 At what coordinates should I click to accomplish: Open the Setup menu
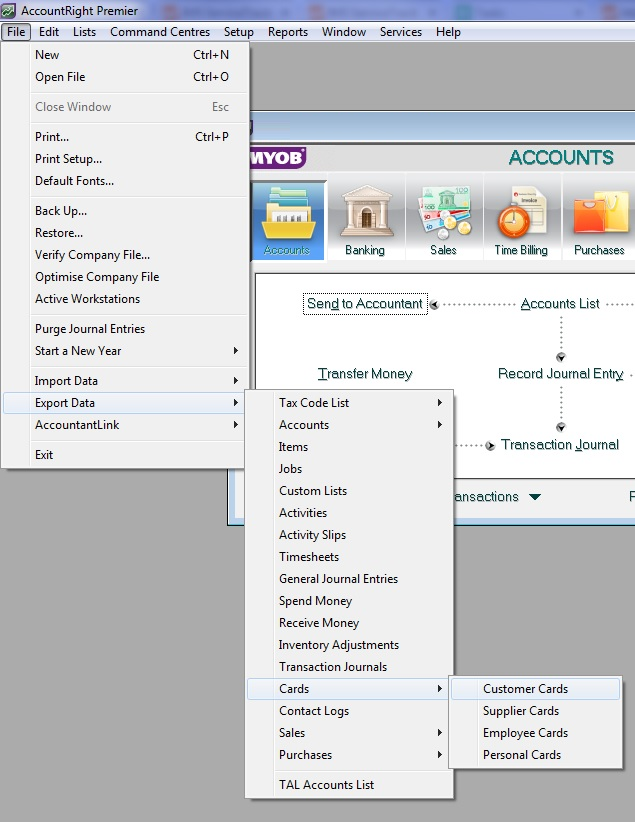[x=239, y=32]
